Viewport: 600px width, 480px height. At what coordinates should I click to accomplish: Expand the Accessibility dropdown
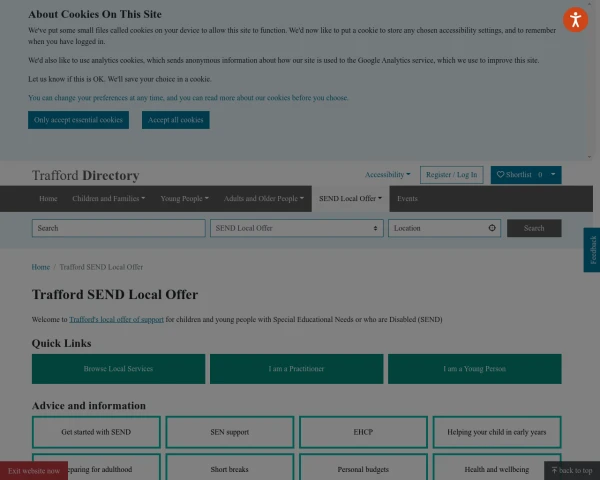[x=387, y=175]
